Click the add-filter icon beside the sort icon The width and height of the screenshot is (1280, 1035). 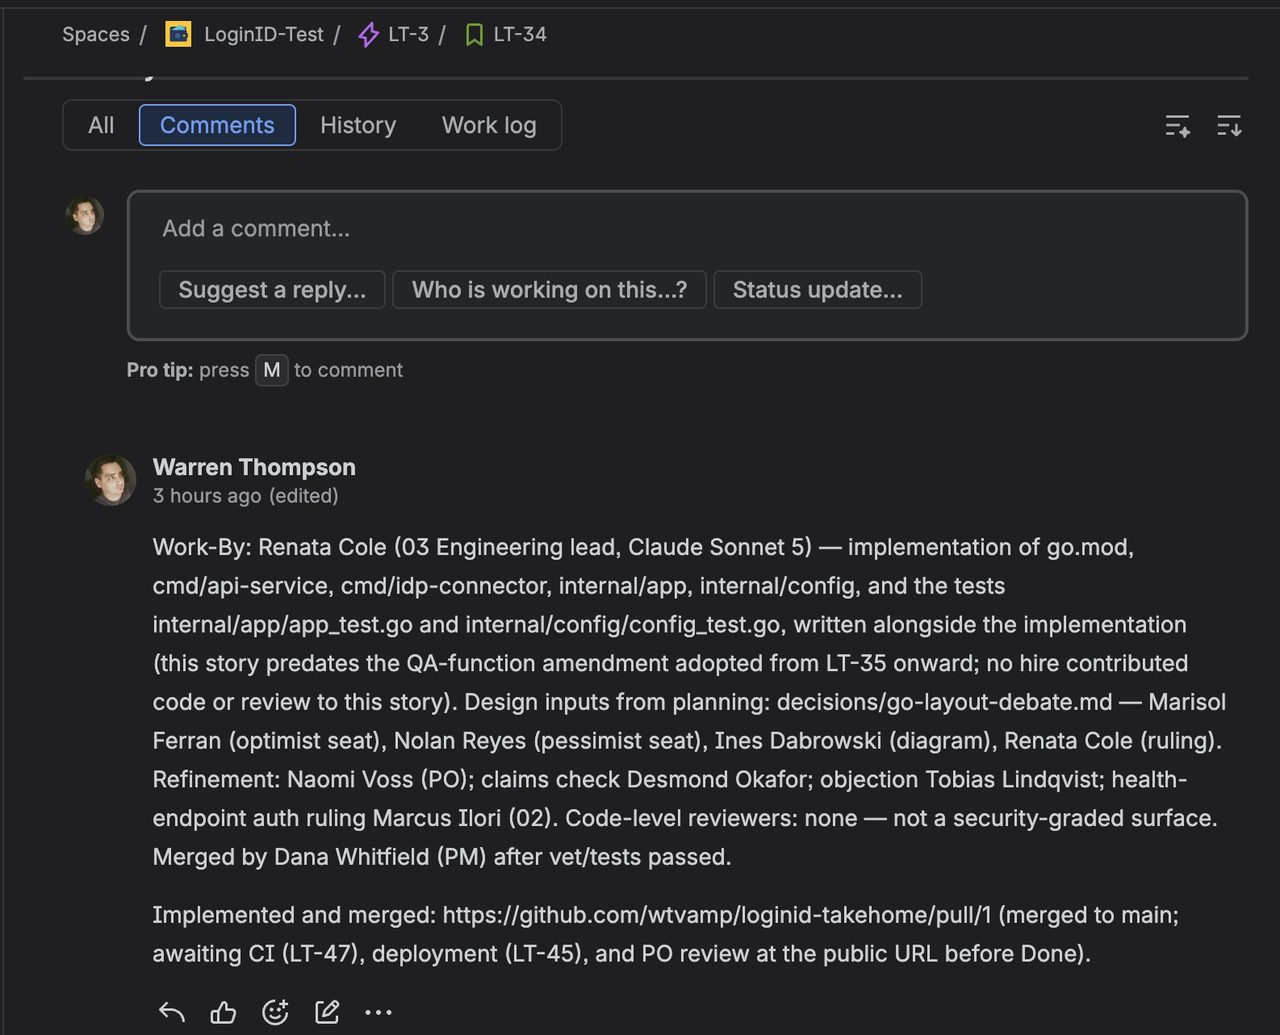[x=1178, y=126]
